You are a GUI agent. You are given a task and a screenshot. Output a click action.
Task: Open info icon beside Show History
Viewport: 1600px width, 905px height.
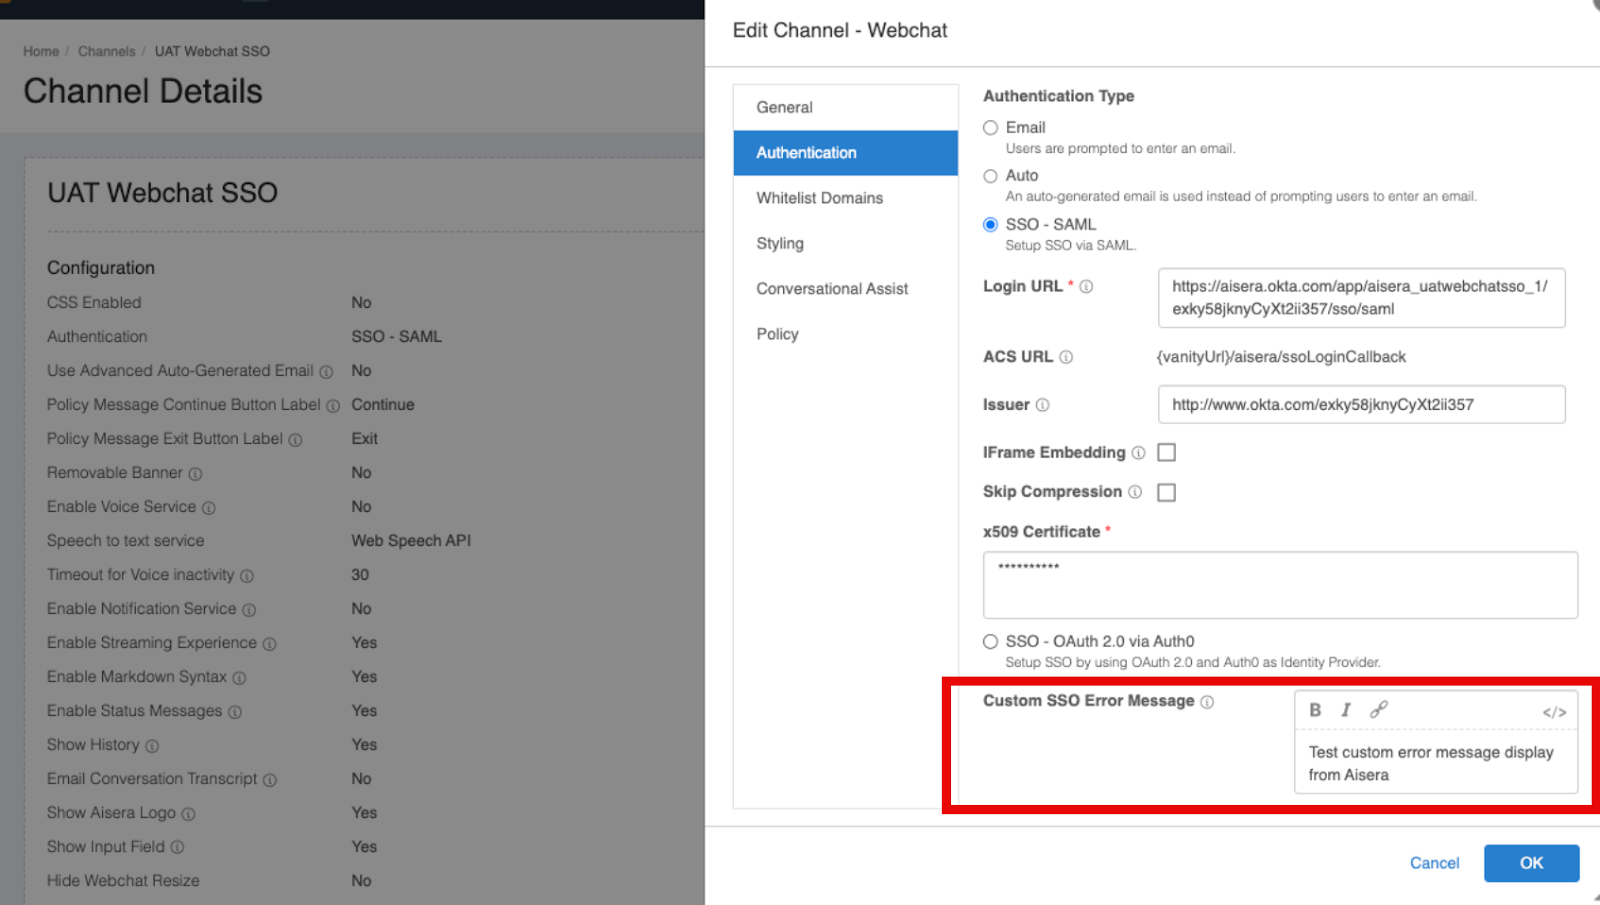click(152, 746)
